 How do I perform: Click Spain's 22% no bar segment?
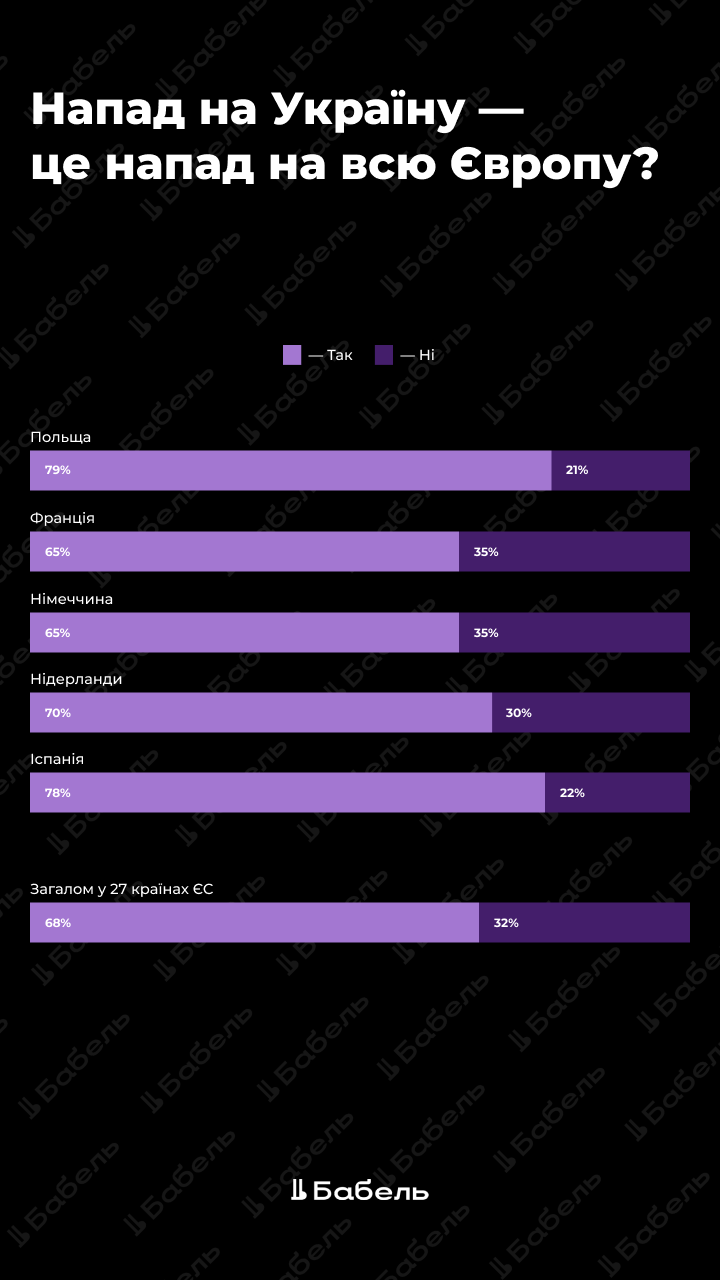click(617, 792)
